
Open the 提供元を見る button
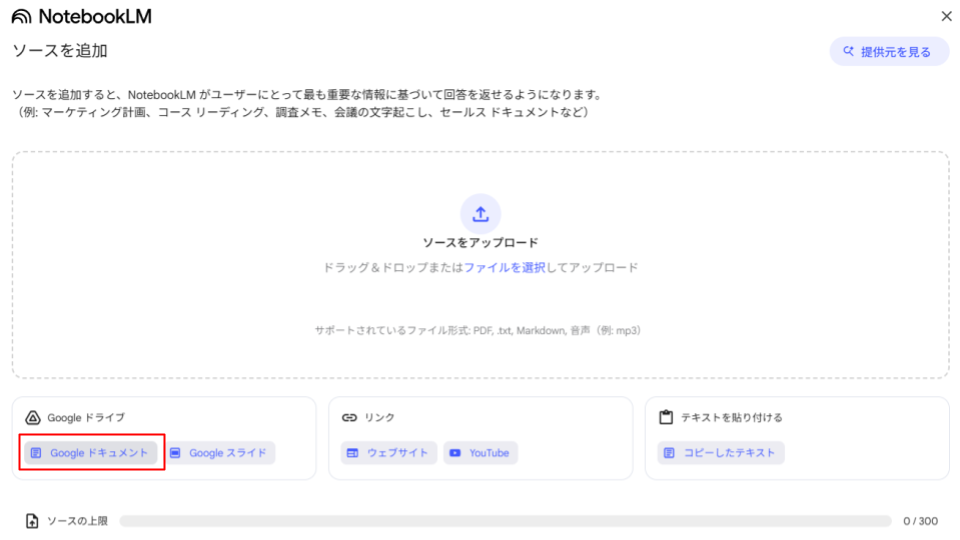[x=889, y=51]
